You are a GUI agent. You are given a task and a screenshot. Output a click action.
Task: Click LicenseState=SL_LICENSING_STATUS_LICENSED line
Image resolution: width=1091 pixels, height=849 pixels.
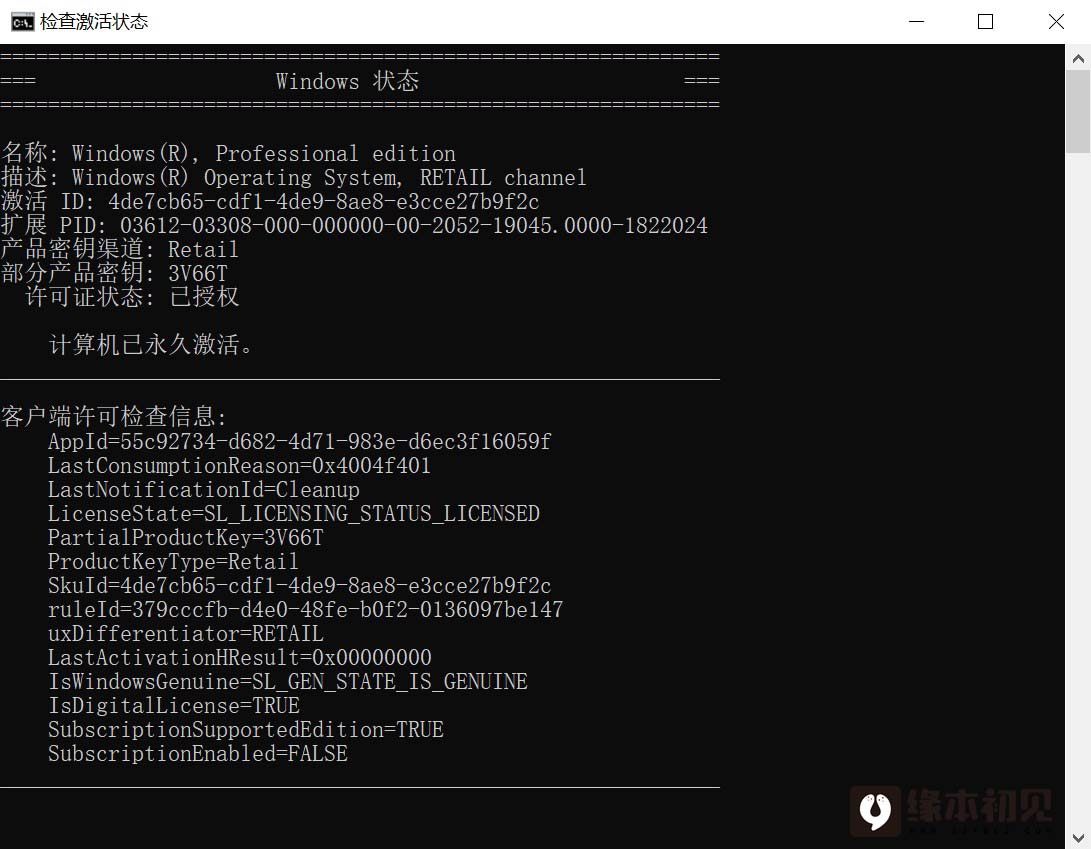point(294,514)
